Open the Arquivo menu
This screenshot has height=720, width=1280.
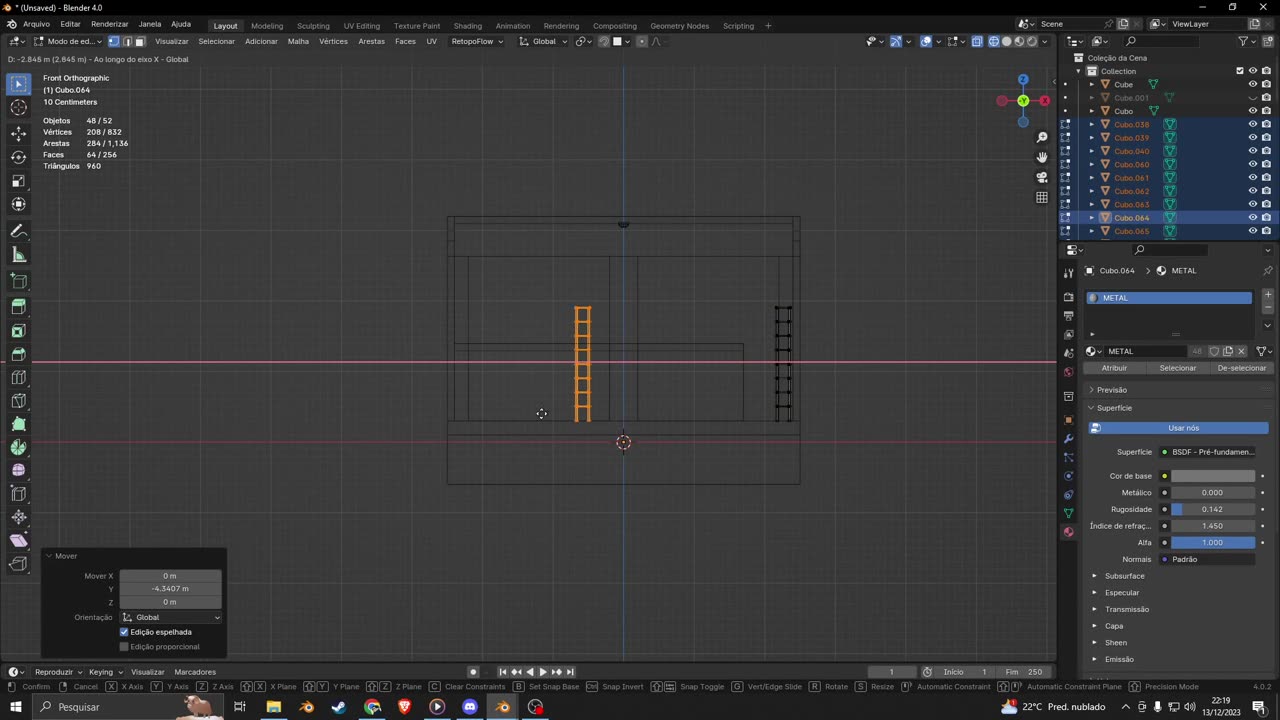click(36, 24)
